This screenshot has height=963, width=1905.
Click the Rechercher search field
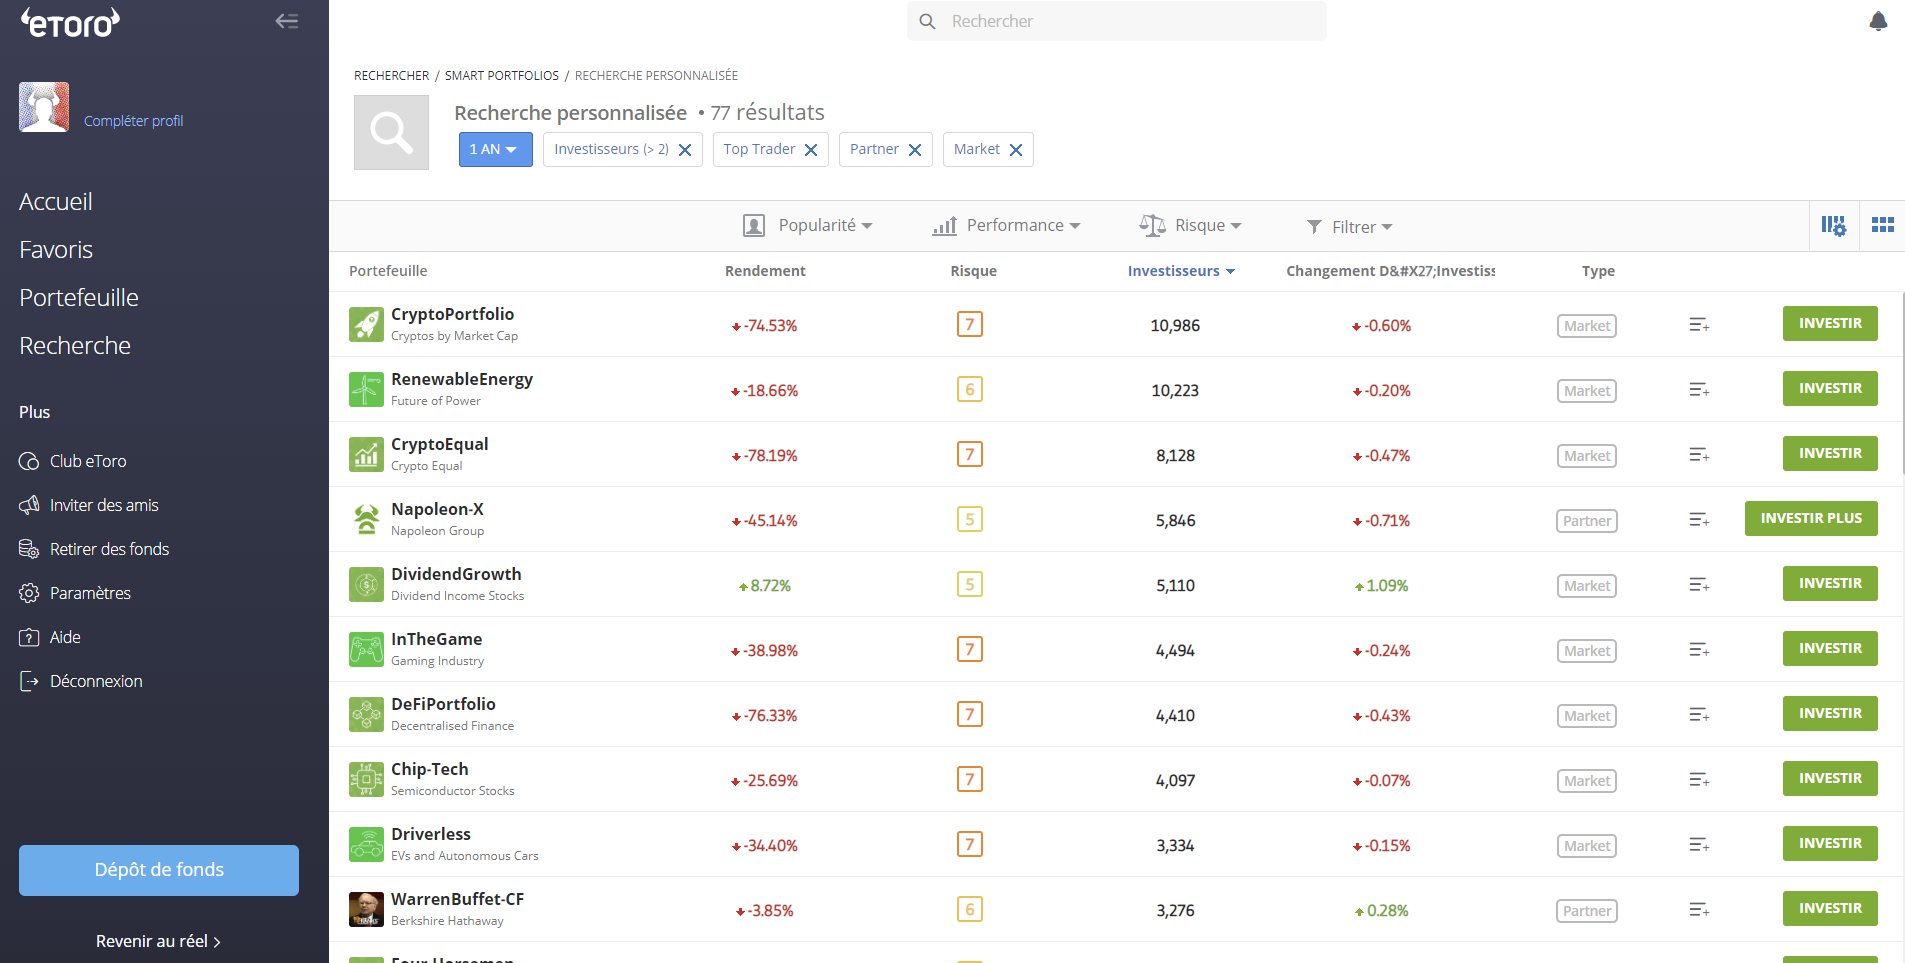(x=1117, y=21)
